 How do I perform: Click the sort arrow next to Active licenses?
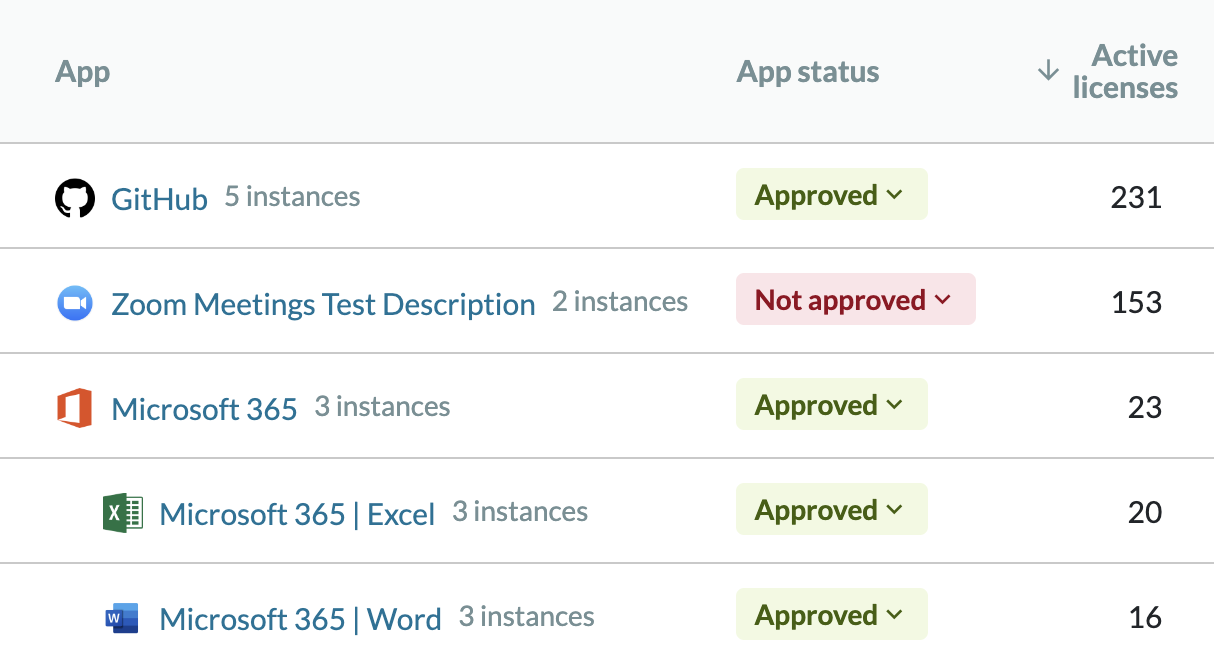click(1048, 71)
